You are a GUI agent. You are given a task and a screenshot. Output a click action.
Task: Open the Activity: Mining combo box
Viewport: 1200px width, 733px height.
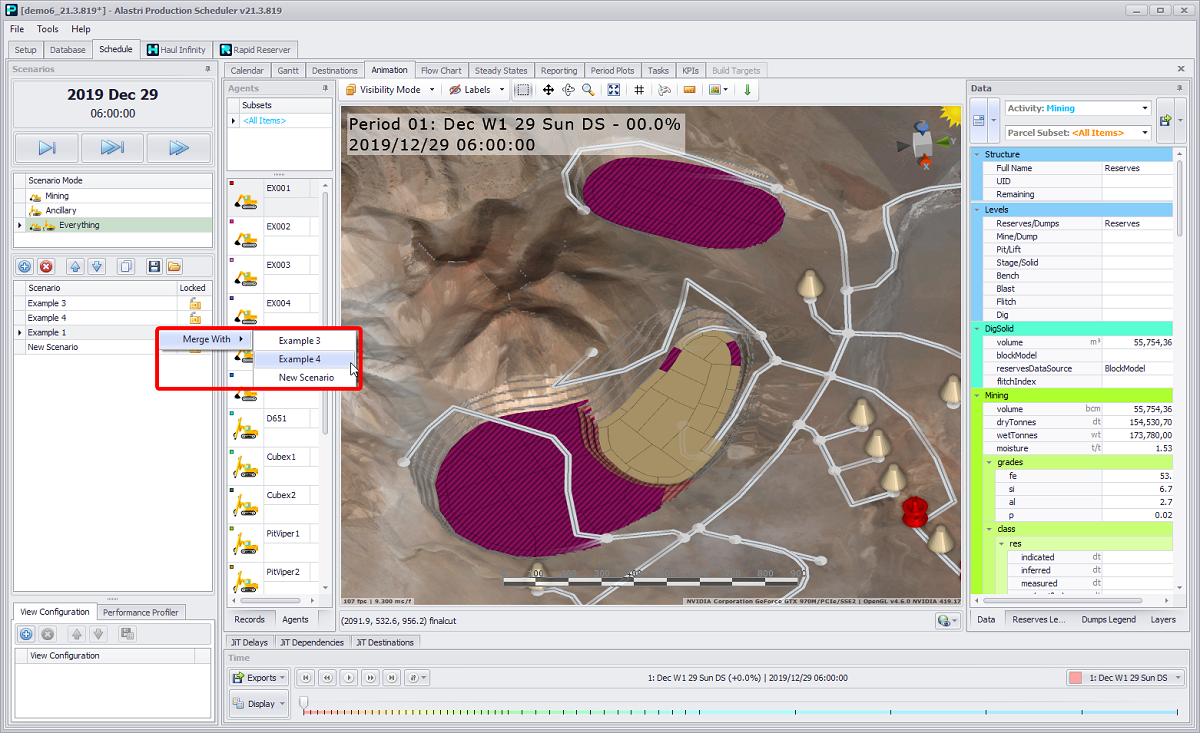pyautogui.click(x=1077, y=108)
